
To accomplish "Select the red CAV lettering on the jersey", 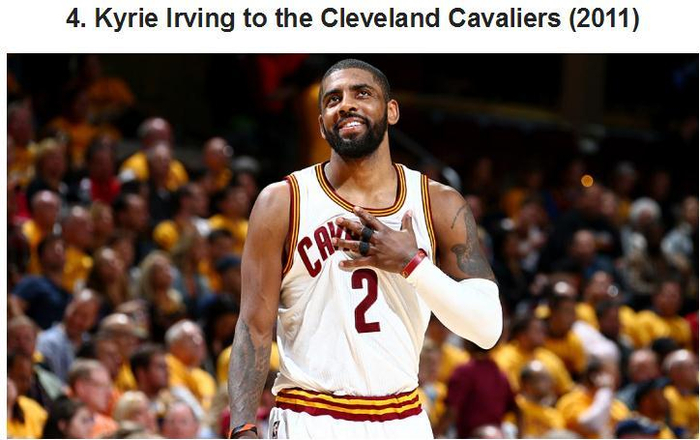I will (x=319, y=249).
